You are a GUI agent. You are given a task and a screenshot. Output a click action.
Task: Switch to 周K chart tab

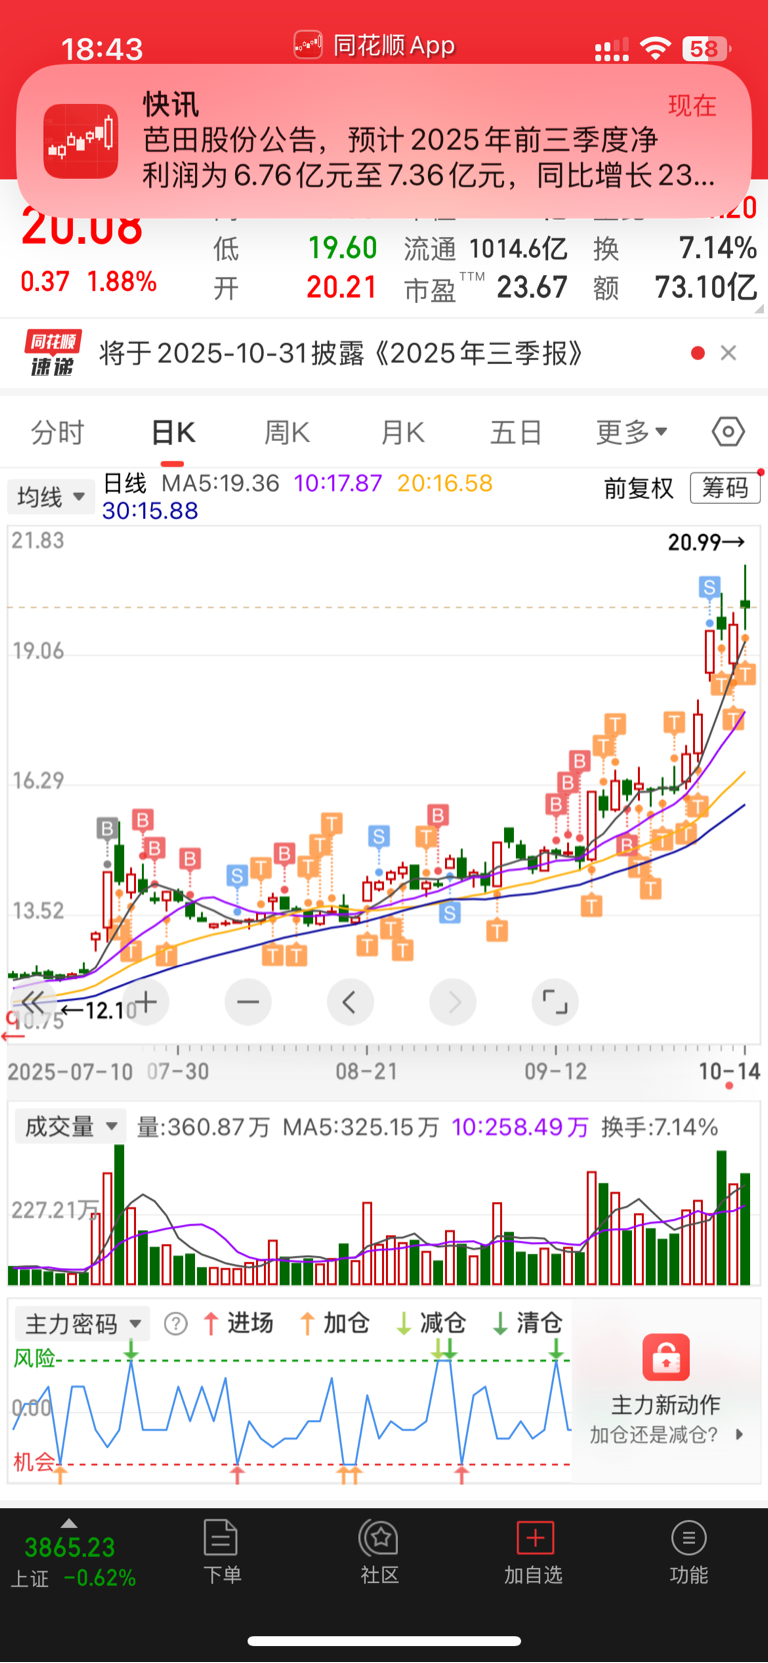(x=287, y=433)
